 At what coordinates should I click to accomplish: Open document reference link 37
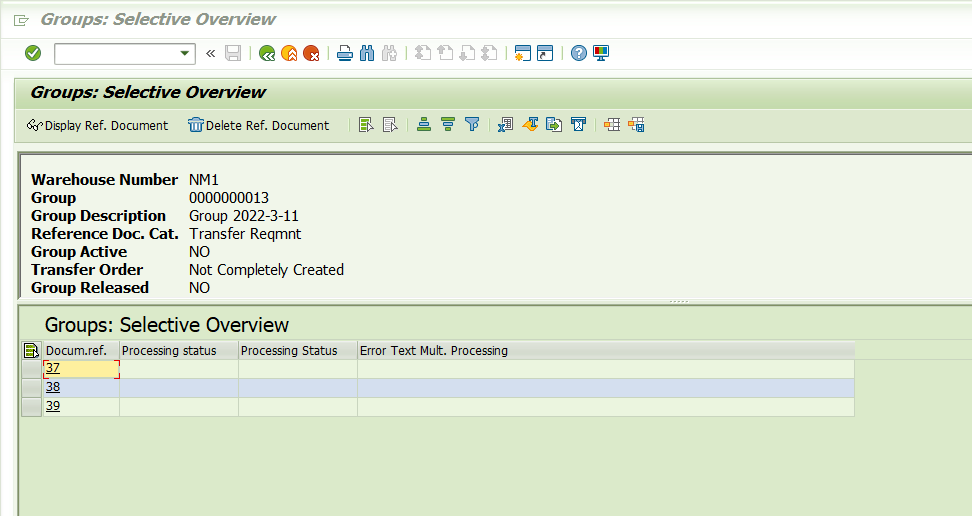pos(53,368)
